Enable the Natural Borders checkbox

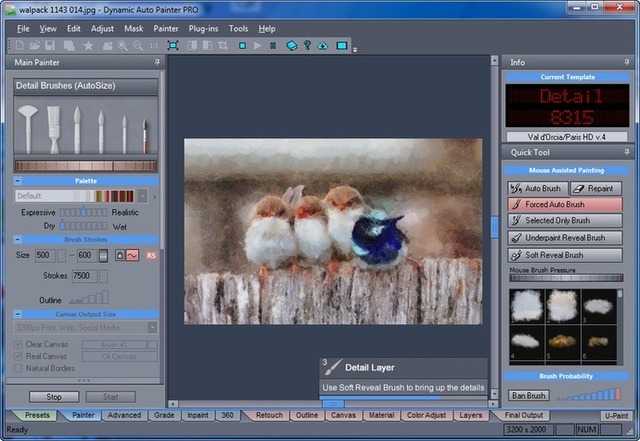click(x=19, y=369)
